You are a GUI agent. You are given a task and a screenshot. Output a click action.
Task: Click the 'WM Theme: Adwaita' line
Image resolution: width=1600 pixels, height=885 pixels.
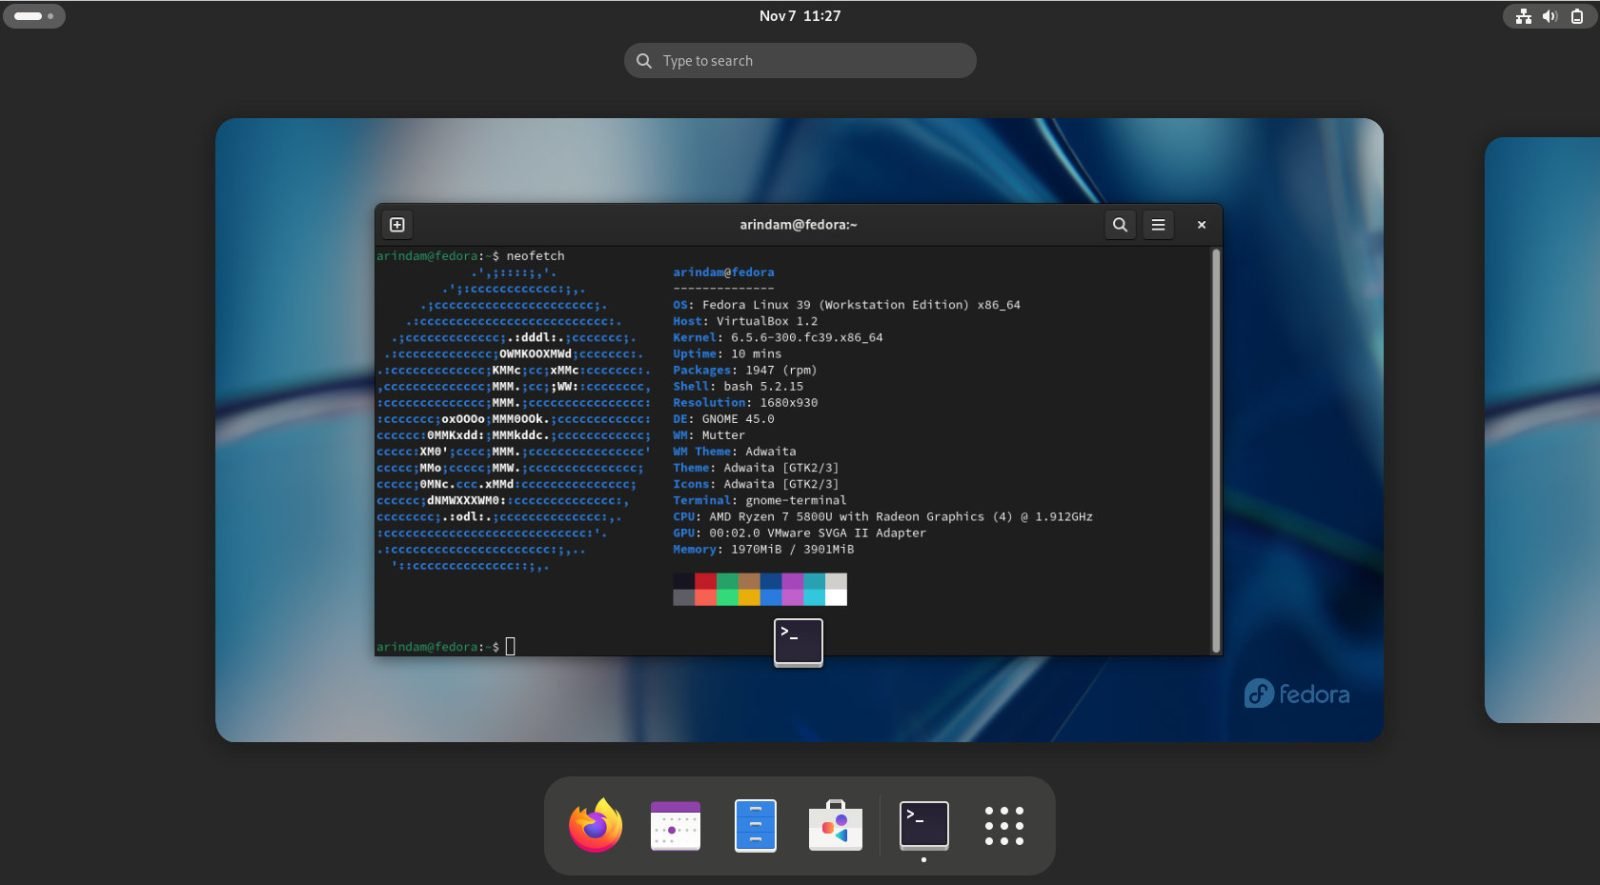(x=734, y=451)
